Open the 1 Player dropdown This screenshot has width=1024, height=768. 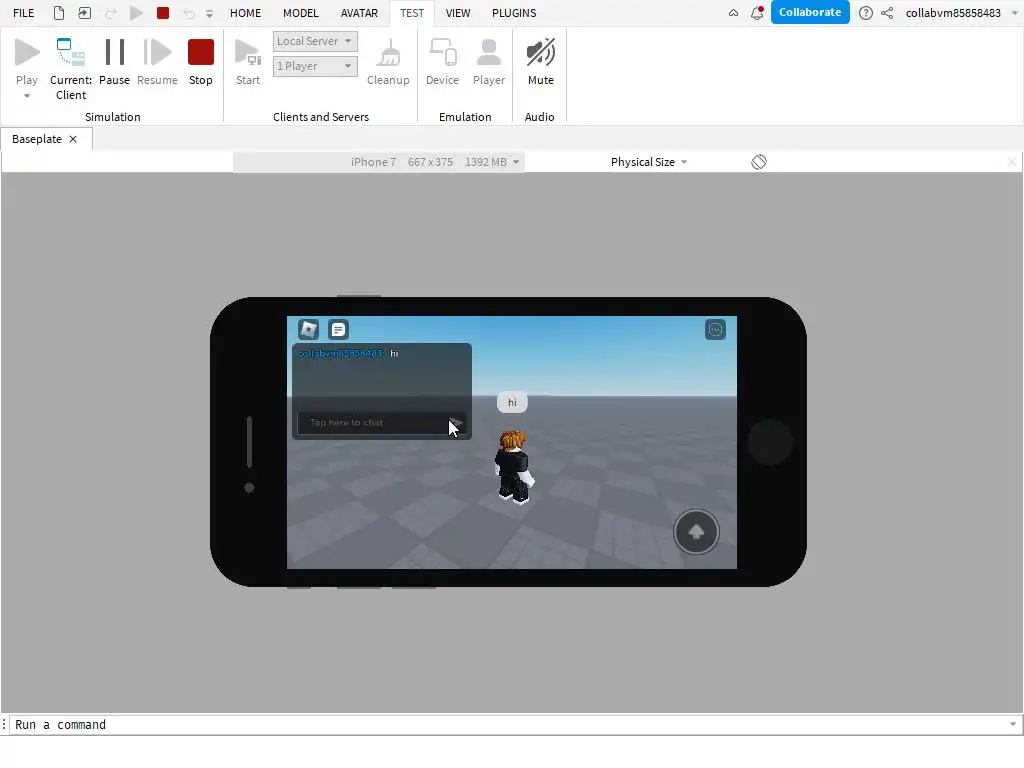pos(315,66)
